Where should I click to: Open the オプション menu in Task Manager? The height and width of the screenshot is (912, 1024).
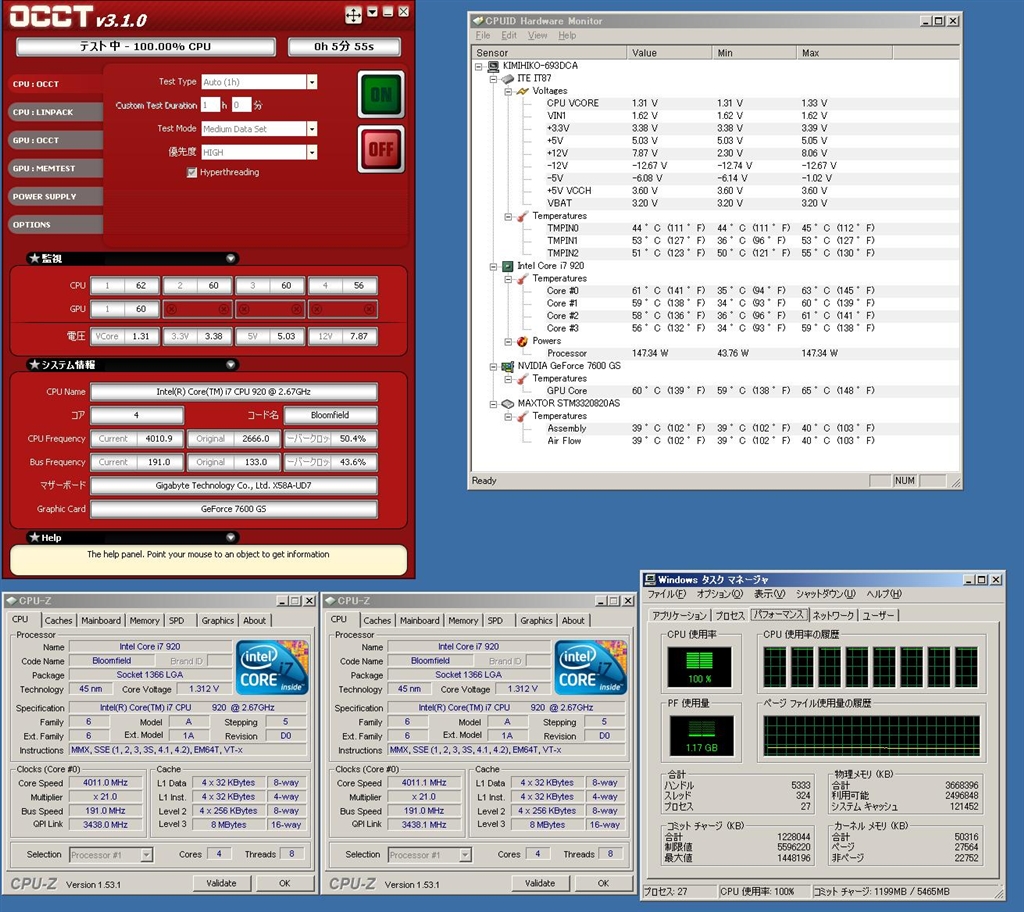click(719, 594)
